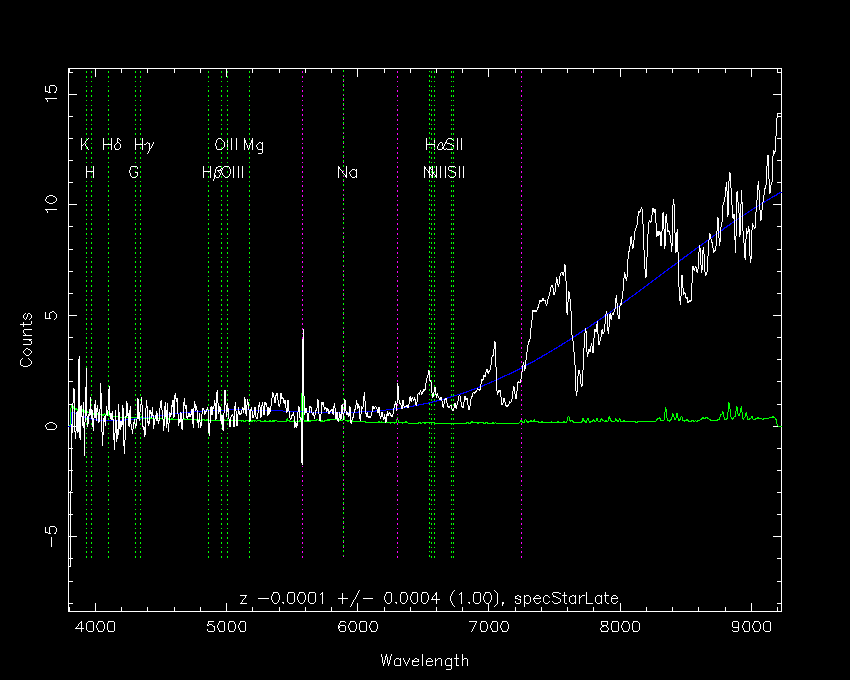850x680 pixels.
Task: Click the upper OIII label beside Mg
Action: 226,145
